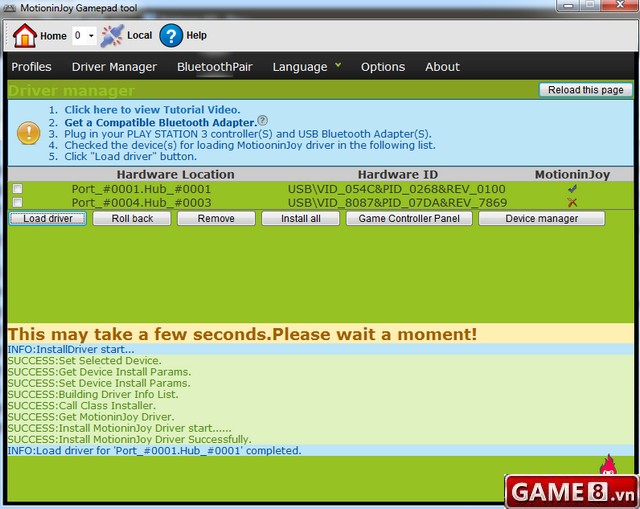The width and height of the screenshot is (640, 509).
Task: Select Port_#0001.Hub_#0001 hardware location text
Action: pyautogui.click(x=141, y=189)
